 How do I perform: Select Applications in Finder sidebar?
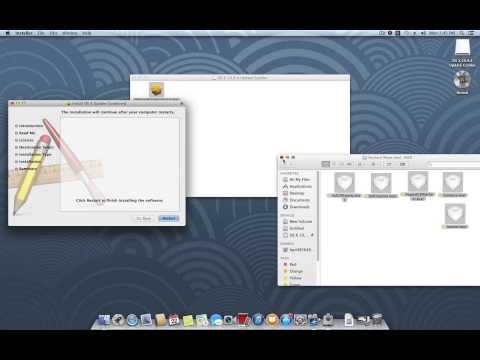(297, 186)
